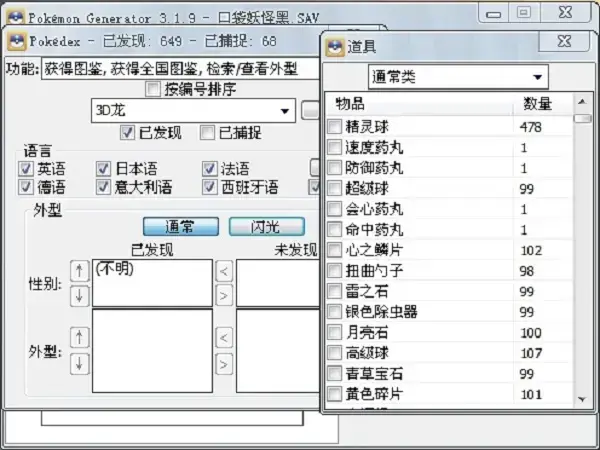Click the 道具 window Poké Ball icon
The height and width of the screenshot is (450, 600).
coord(335,47)
